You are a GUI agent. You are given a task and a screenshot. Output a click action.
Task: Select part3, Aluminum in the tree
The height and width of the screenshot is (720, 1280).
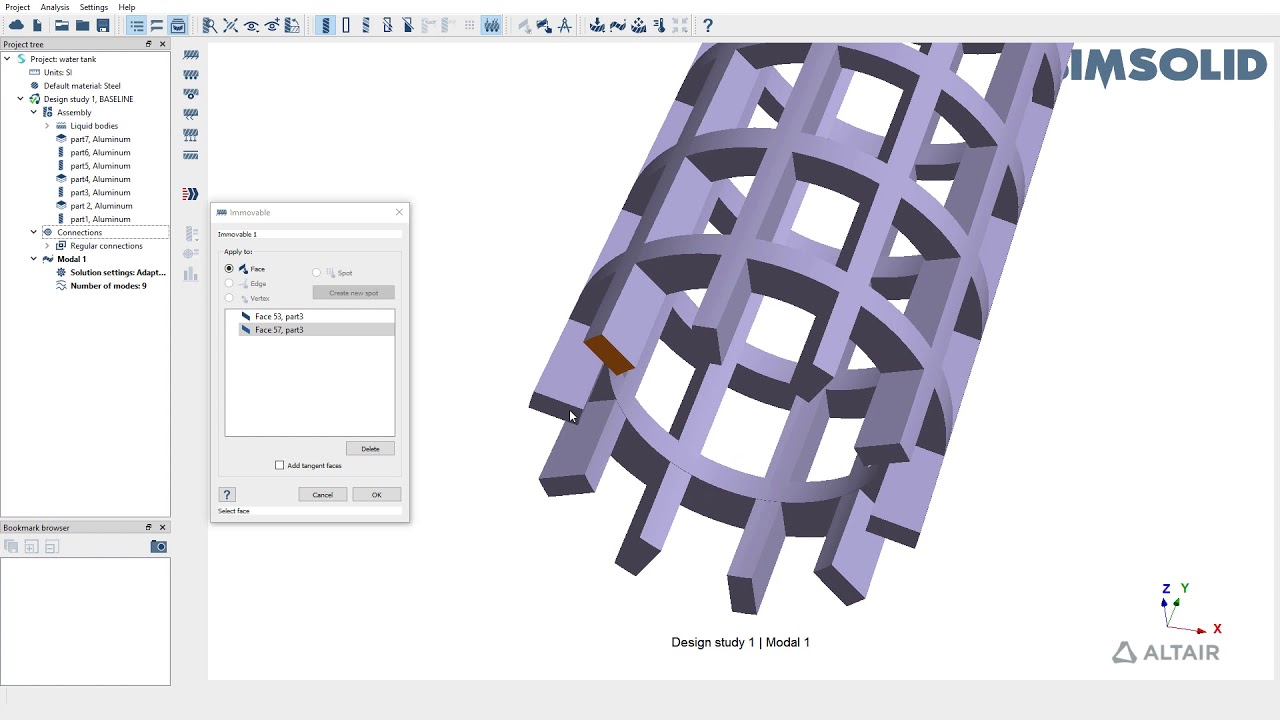click(100, 192)
